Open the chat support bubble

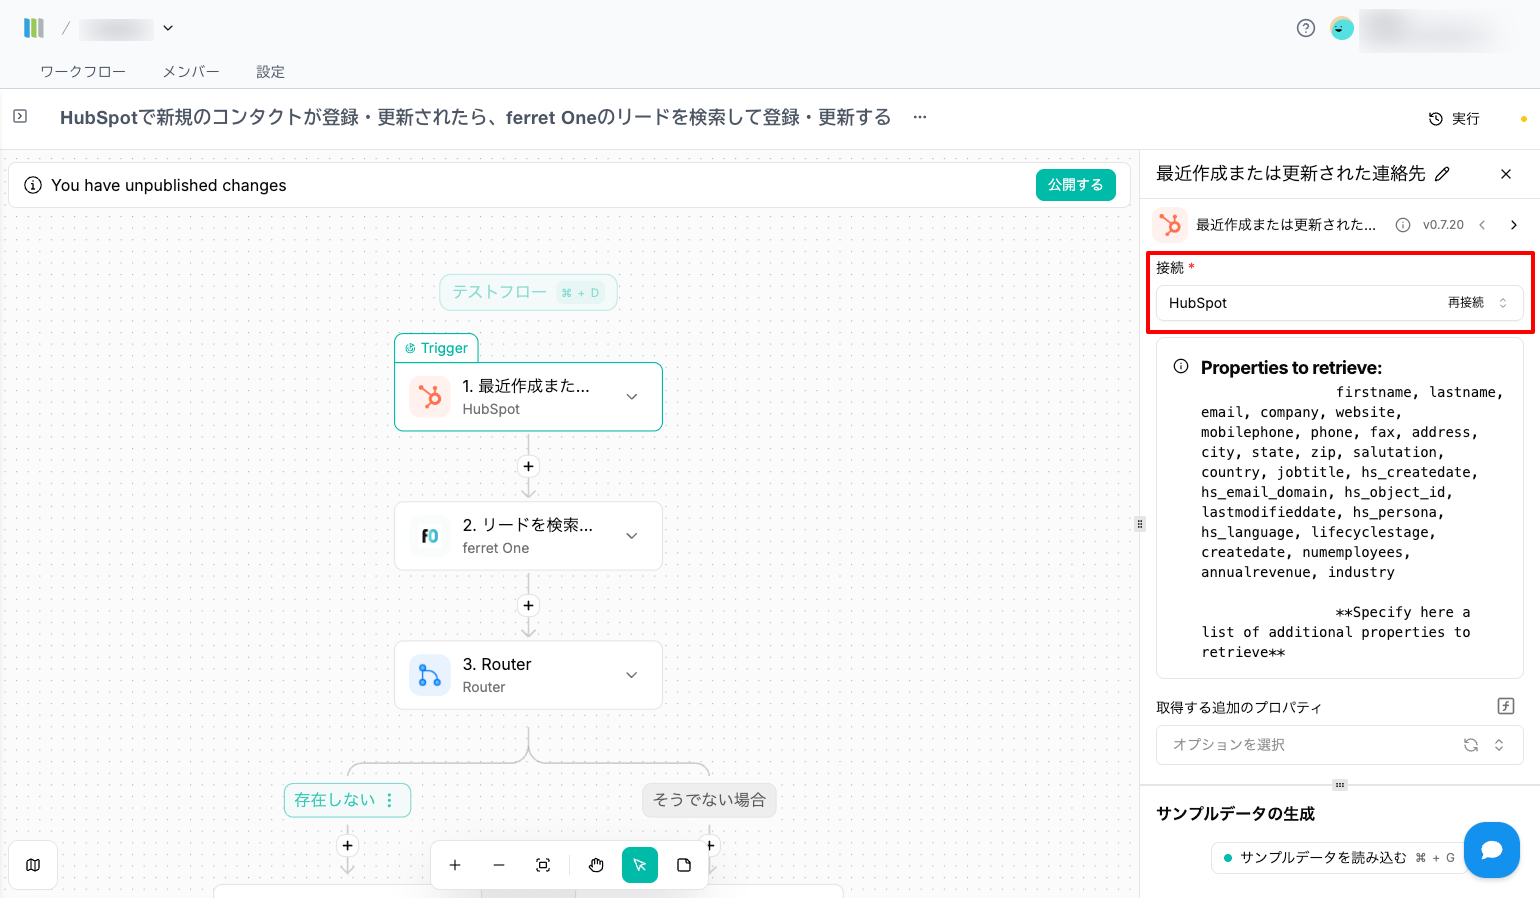[x=1491, y=849]
